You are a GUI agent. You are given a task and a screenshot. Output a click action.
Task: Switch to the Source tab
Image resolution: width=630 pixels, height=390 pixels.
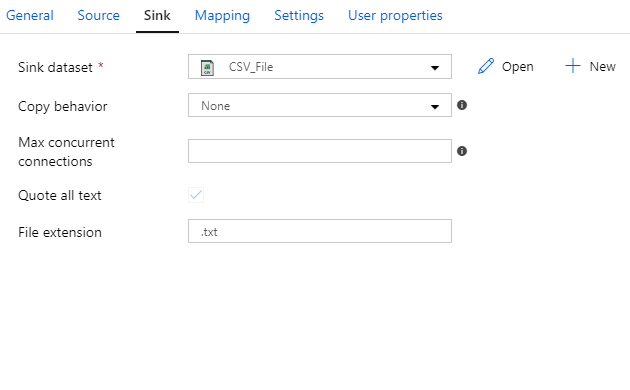tap(98, 15)
